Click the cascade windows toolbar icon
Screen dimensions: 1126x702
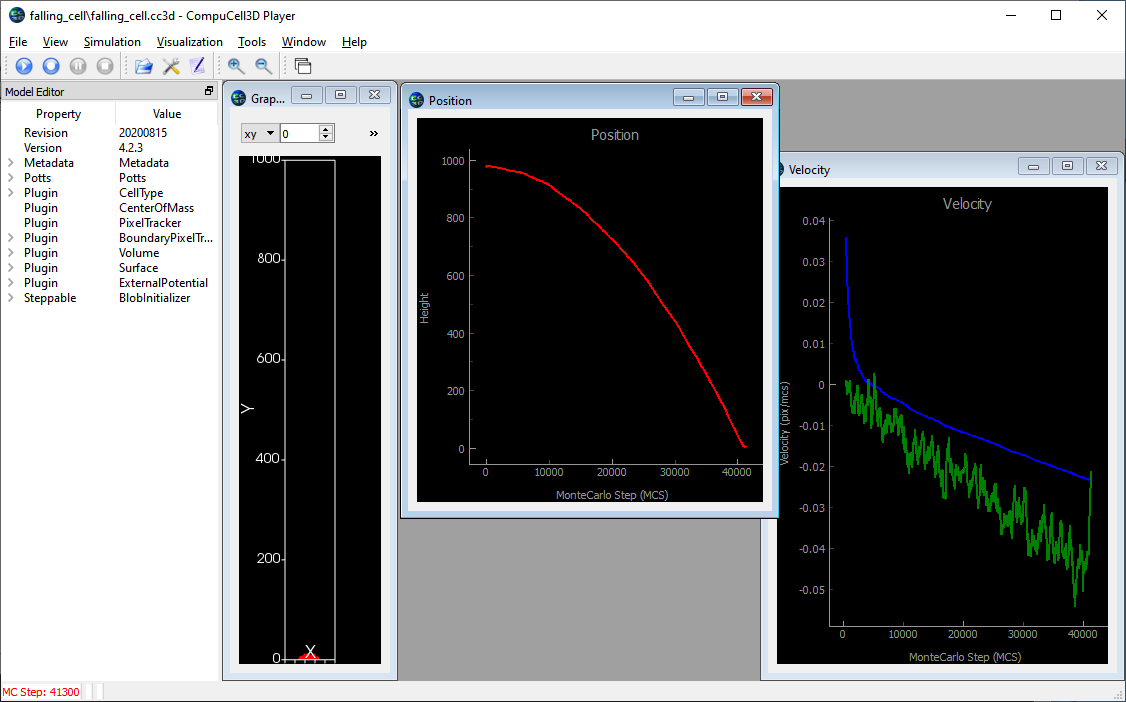(x=302, y=66)
